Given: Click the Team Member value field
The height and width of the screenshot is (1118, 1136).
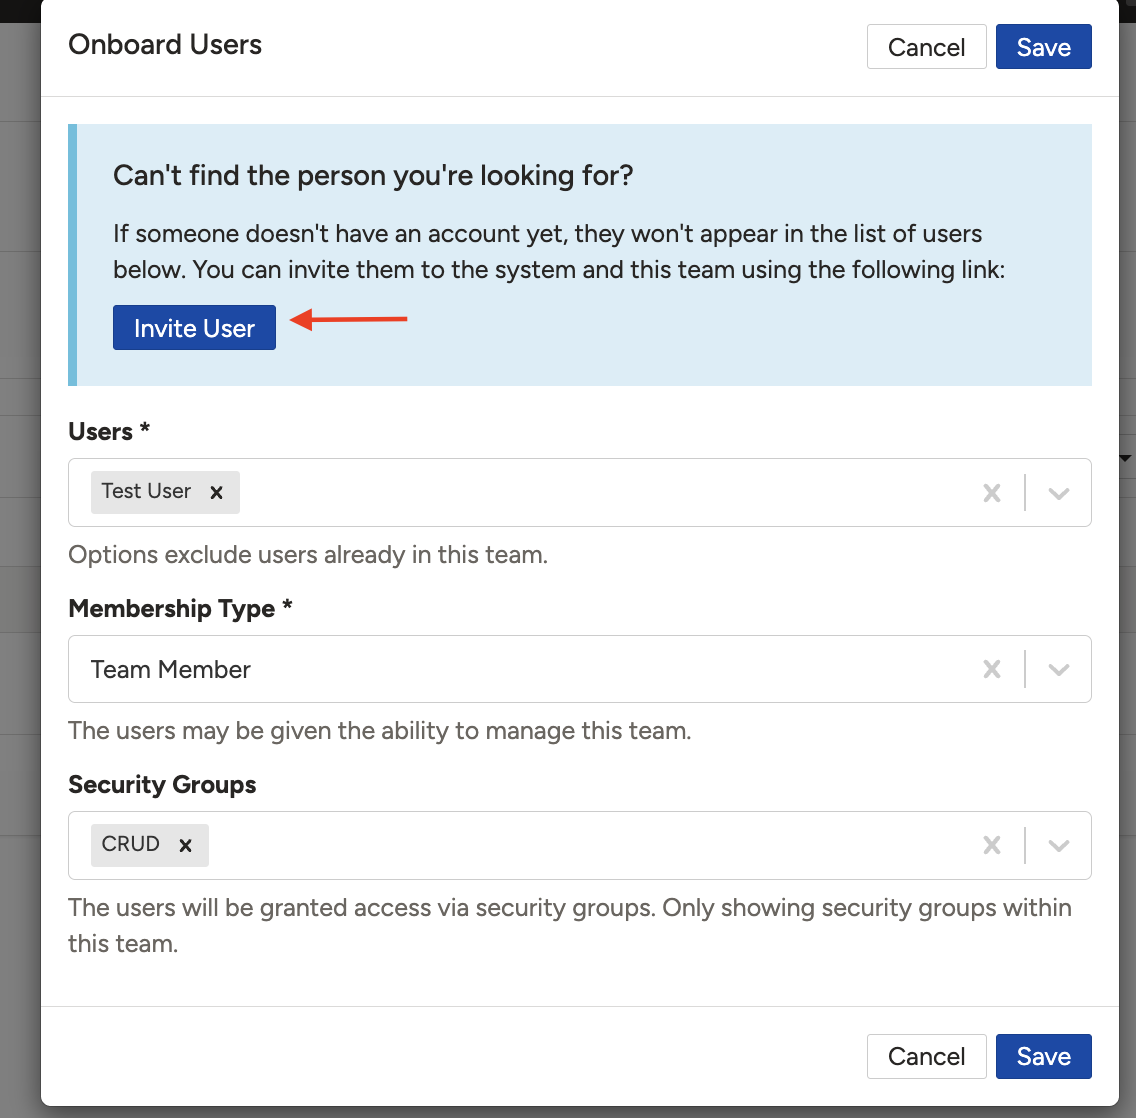Looking at the screenshot, I should (580, 669).
